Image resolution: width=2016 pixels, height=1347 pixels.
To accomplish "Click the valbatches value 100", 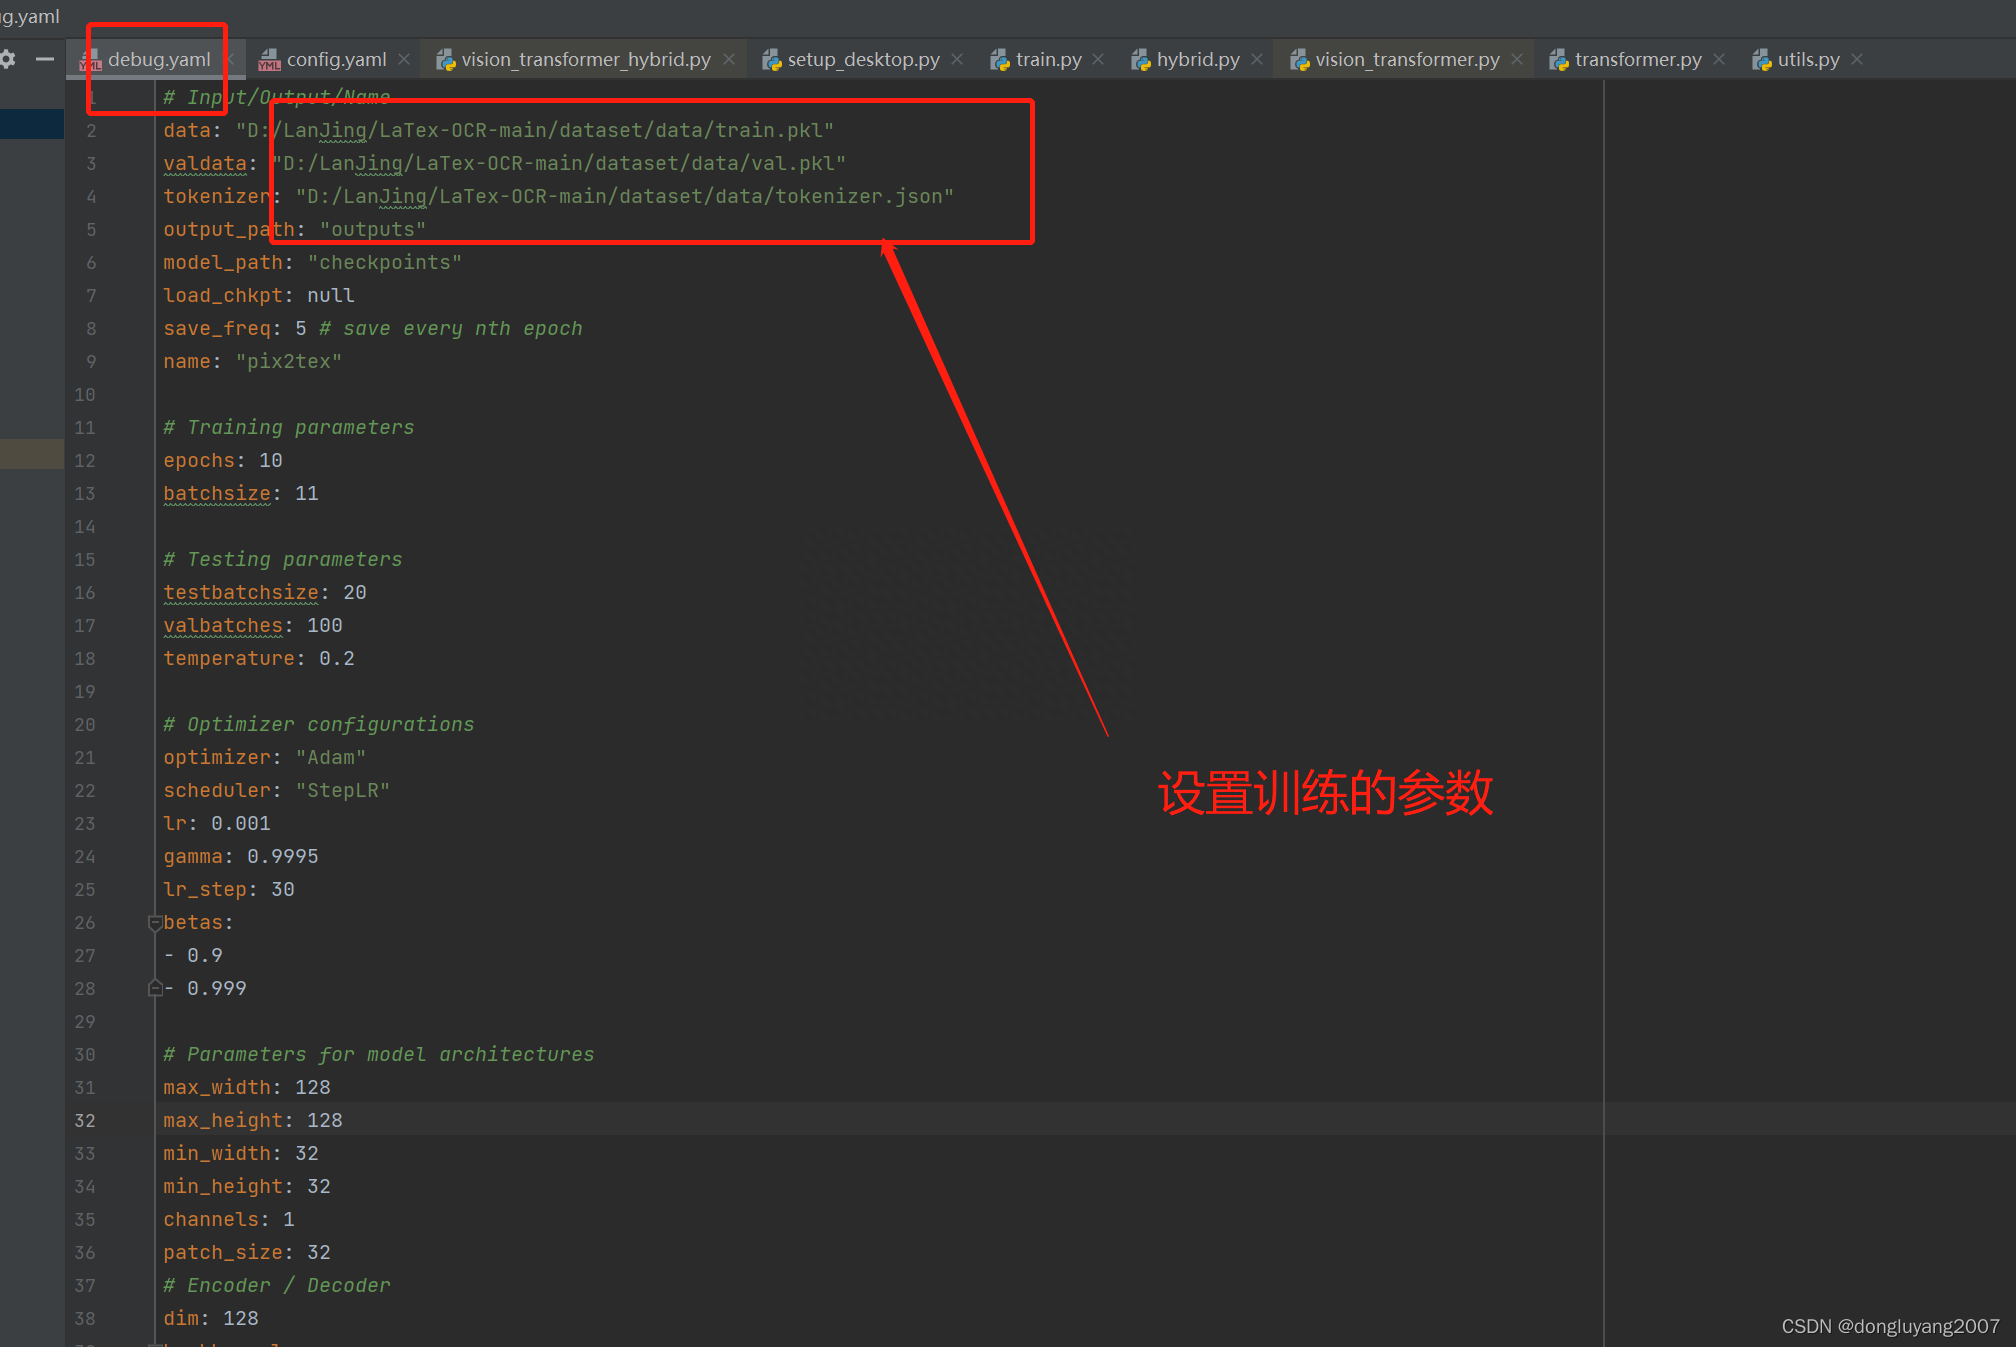I will click(x=325, y=626).
